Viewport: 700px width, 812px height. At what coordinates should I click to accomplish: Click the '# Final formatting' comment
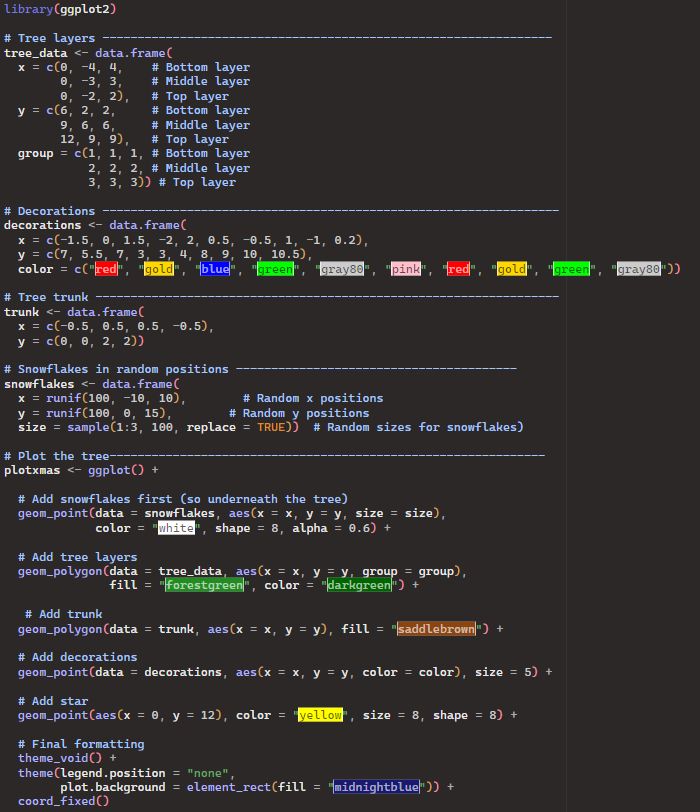(81, 744)
